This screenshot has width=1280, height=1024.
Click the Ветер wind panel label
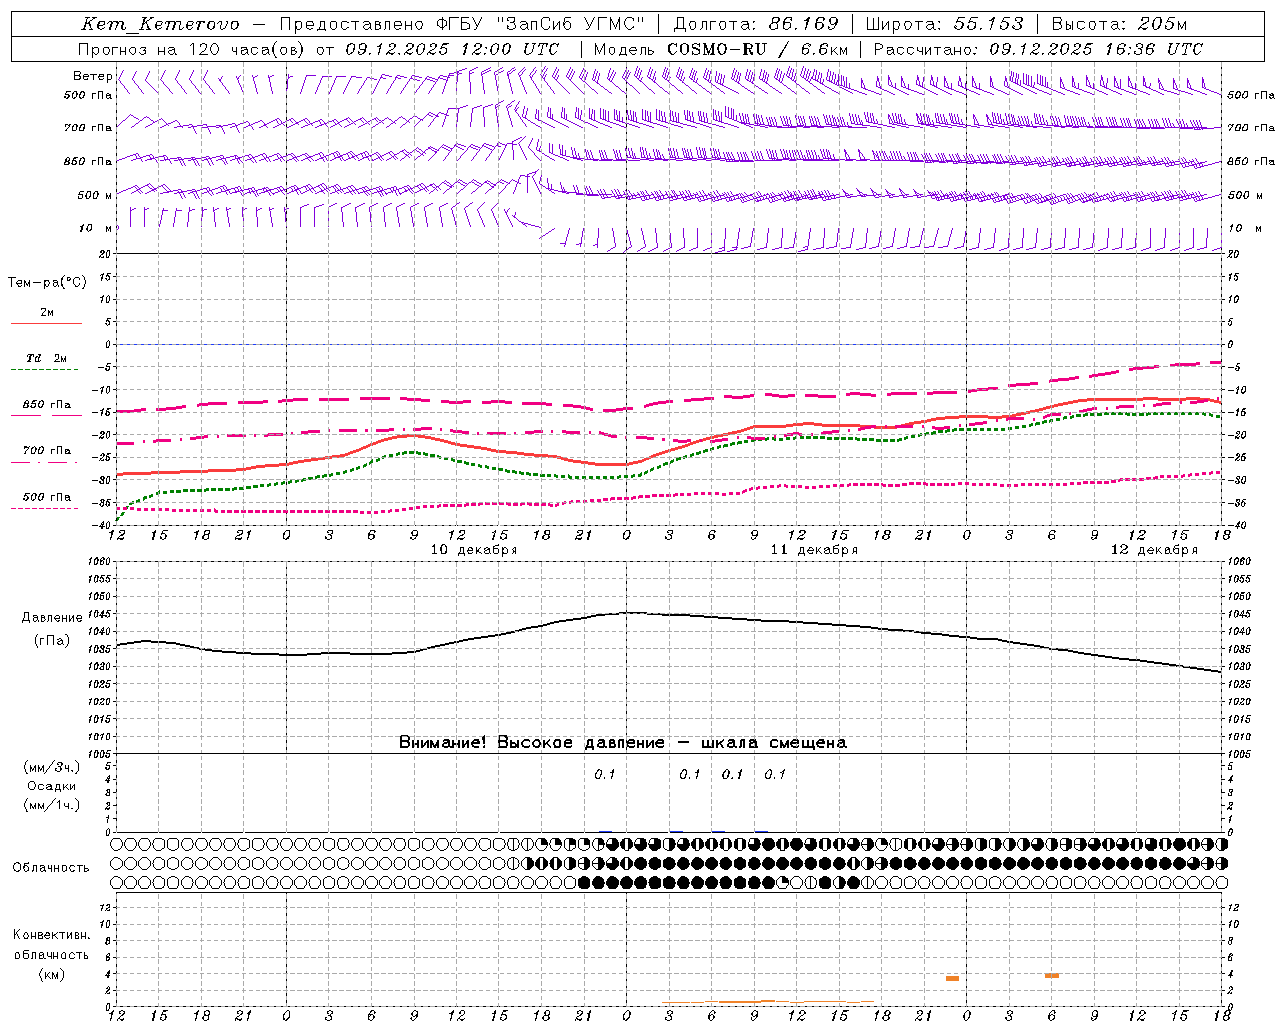(92, 76)
